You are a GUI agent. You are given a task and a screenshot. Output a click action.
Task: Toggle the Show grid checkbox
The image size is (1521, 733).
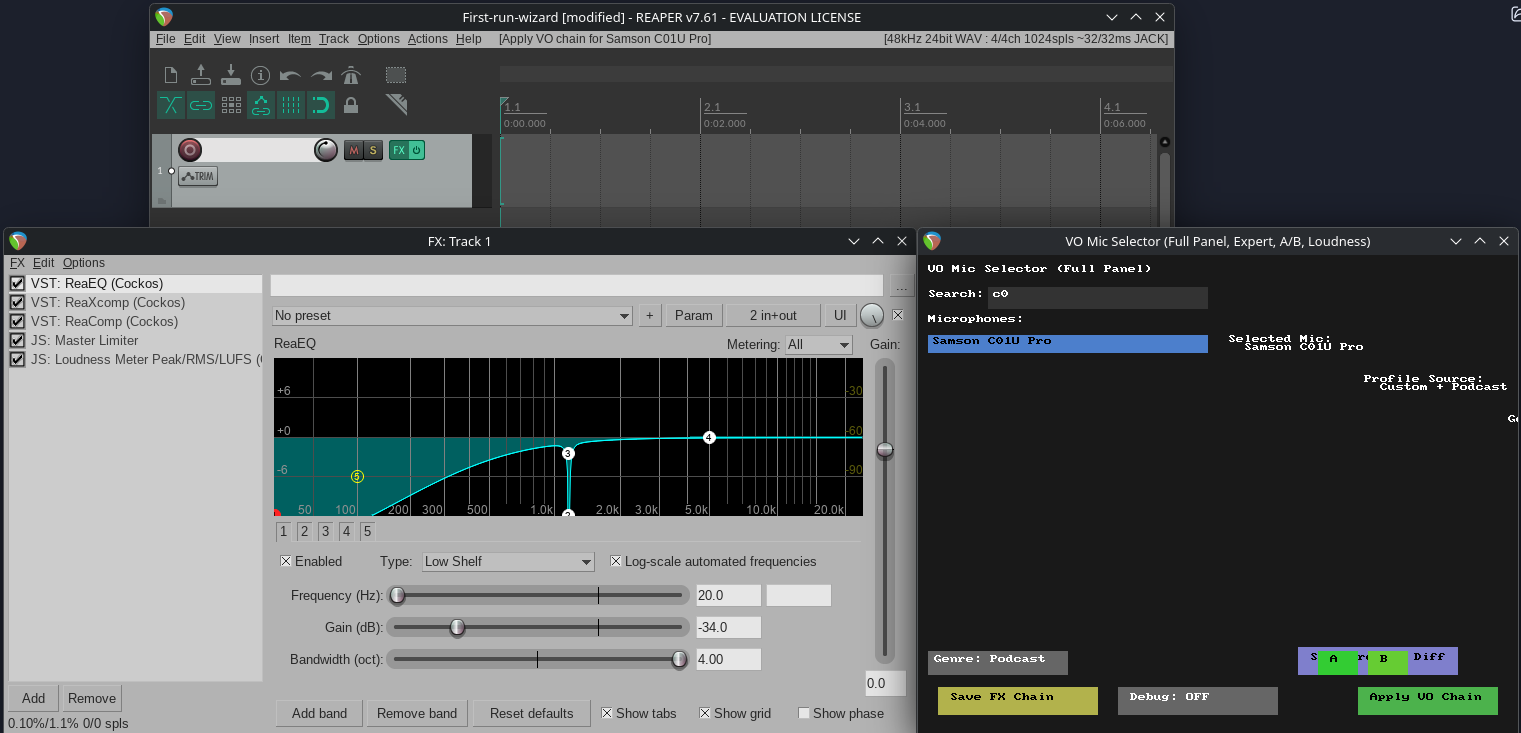click(x=705, y=714)
